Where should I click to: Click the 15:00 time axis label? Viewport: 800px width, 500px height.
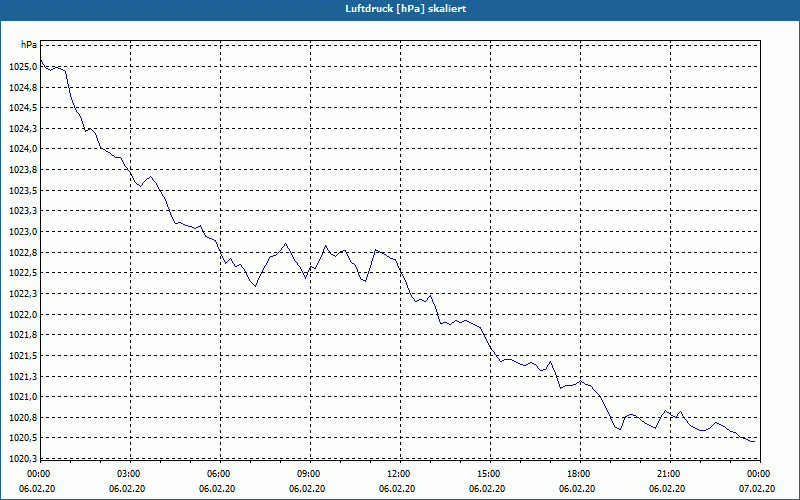[x=490, y=473]
